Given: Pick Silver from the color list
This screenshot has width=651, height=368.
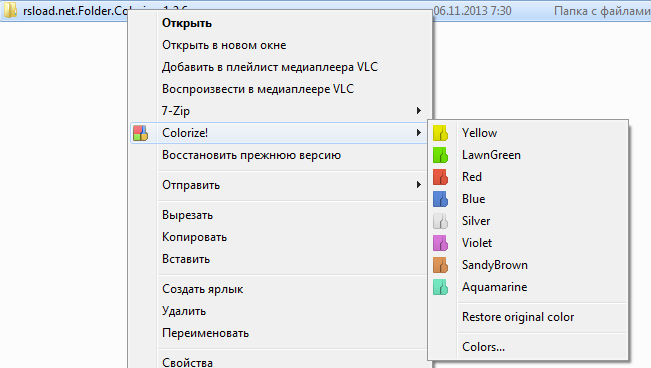Looking at the screenshot, I should pyautogui.click(x=476, y=221).
